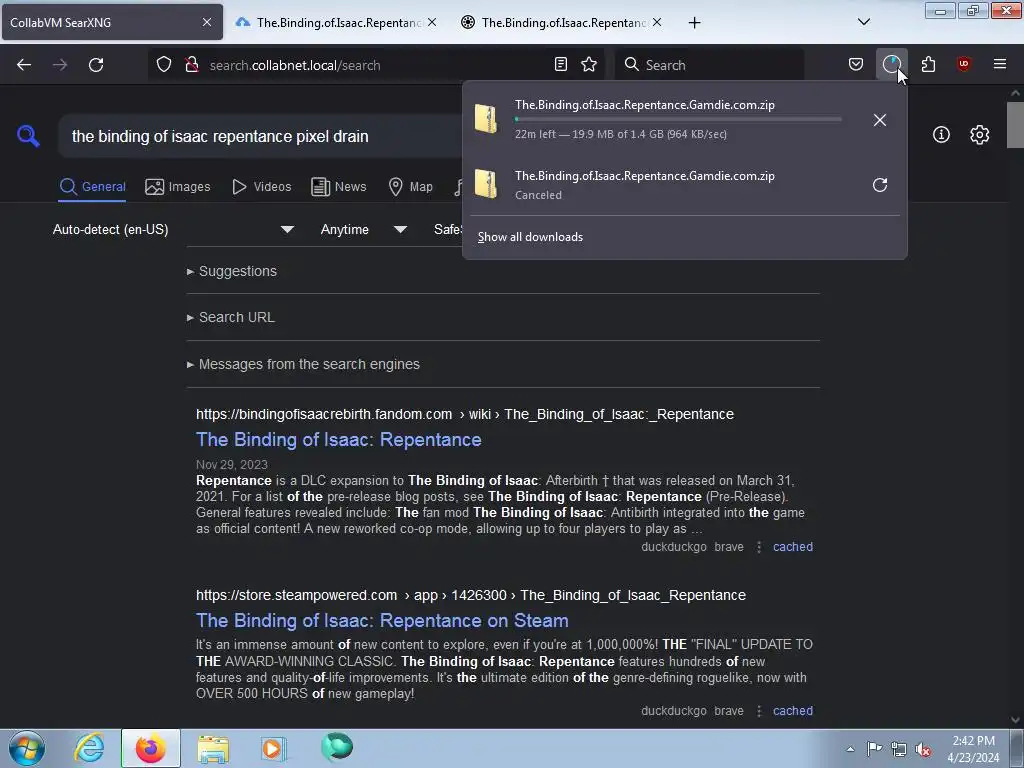1024x768 pixels.
Task: Open the Firefox hamburger menu
Action: [x=1000, y=64]
